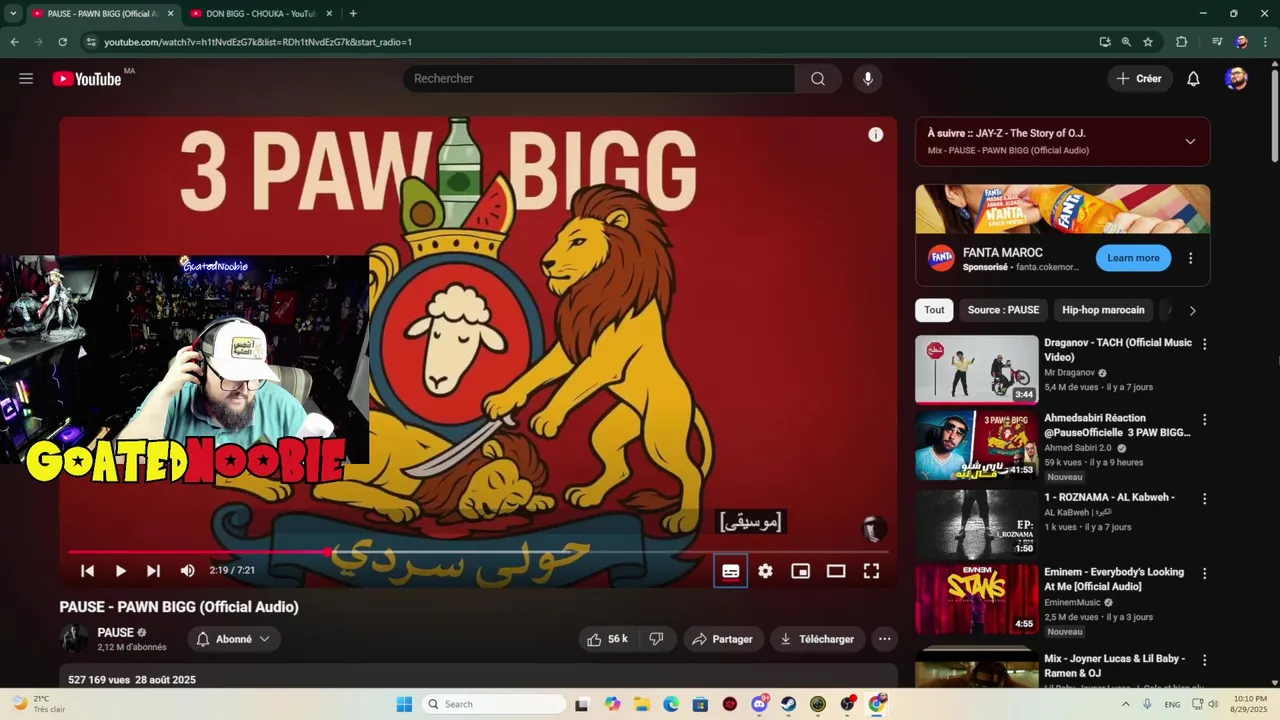Click the Partager share button
Viewport: 1280px width, 720px height.
tap(723, 639)
